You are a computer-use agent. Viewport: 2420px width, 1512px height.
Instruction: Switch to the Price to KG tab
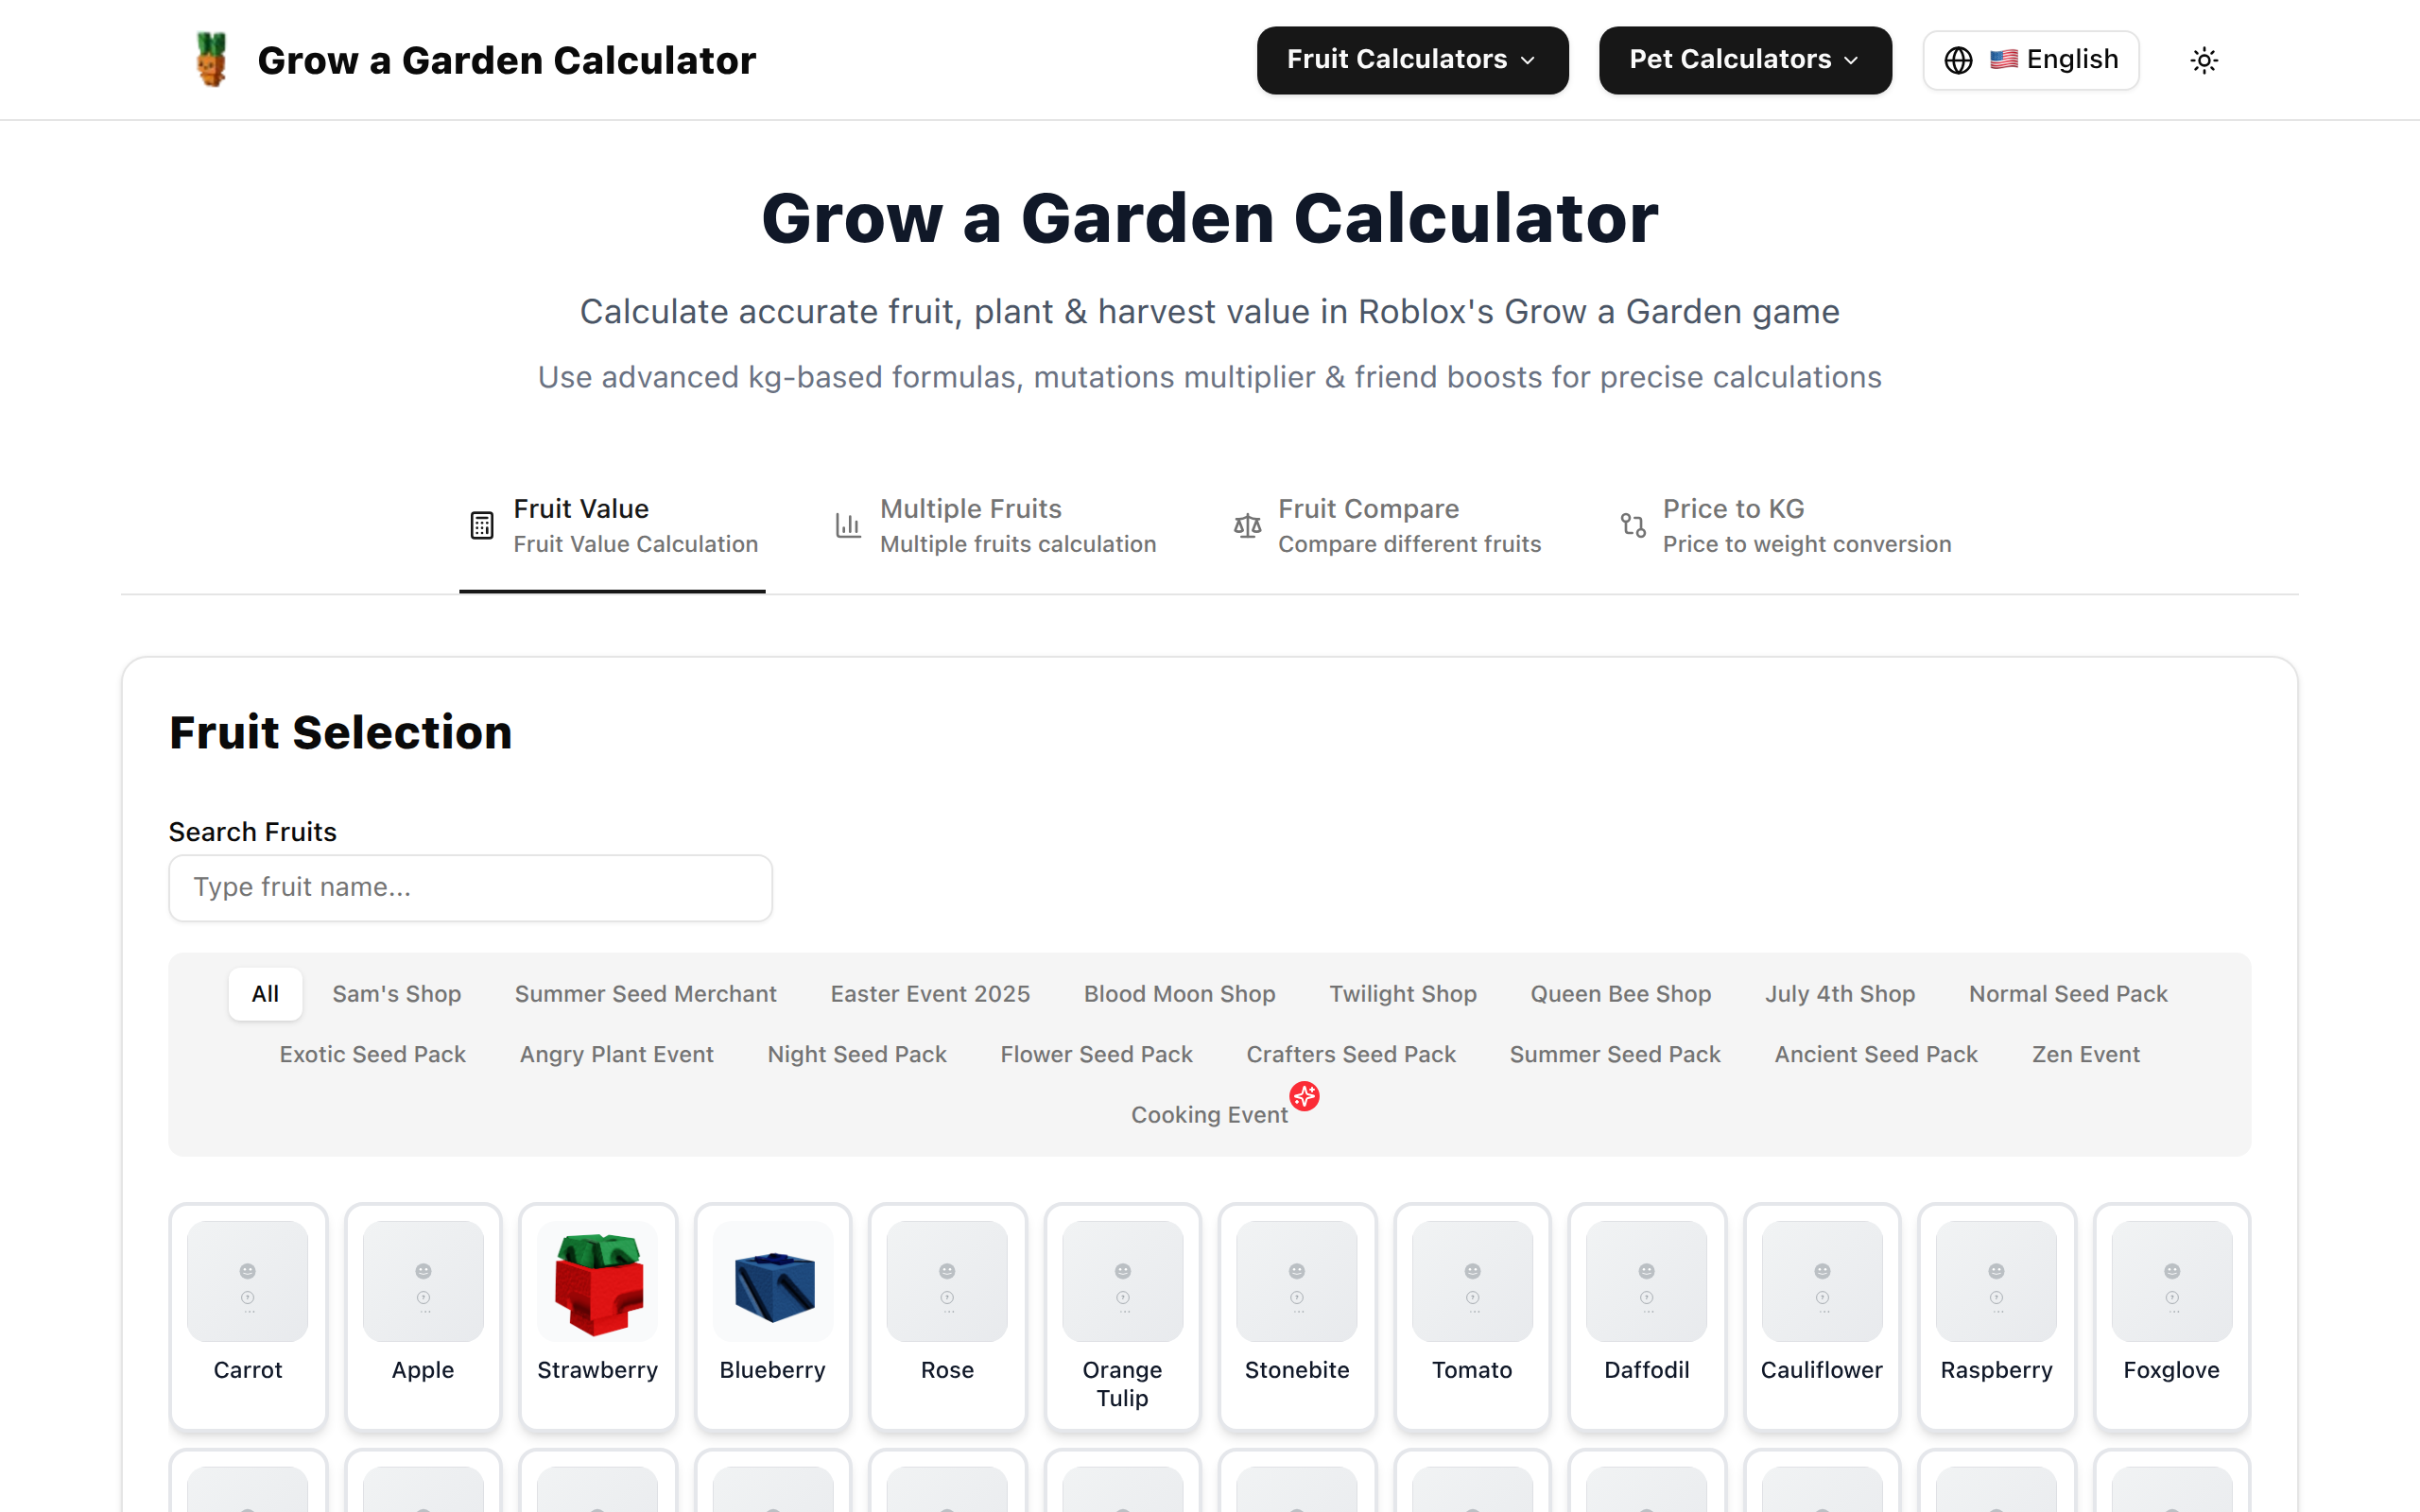point(1785,526)
